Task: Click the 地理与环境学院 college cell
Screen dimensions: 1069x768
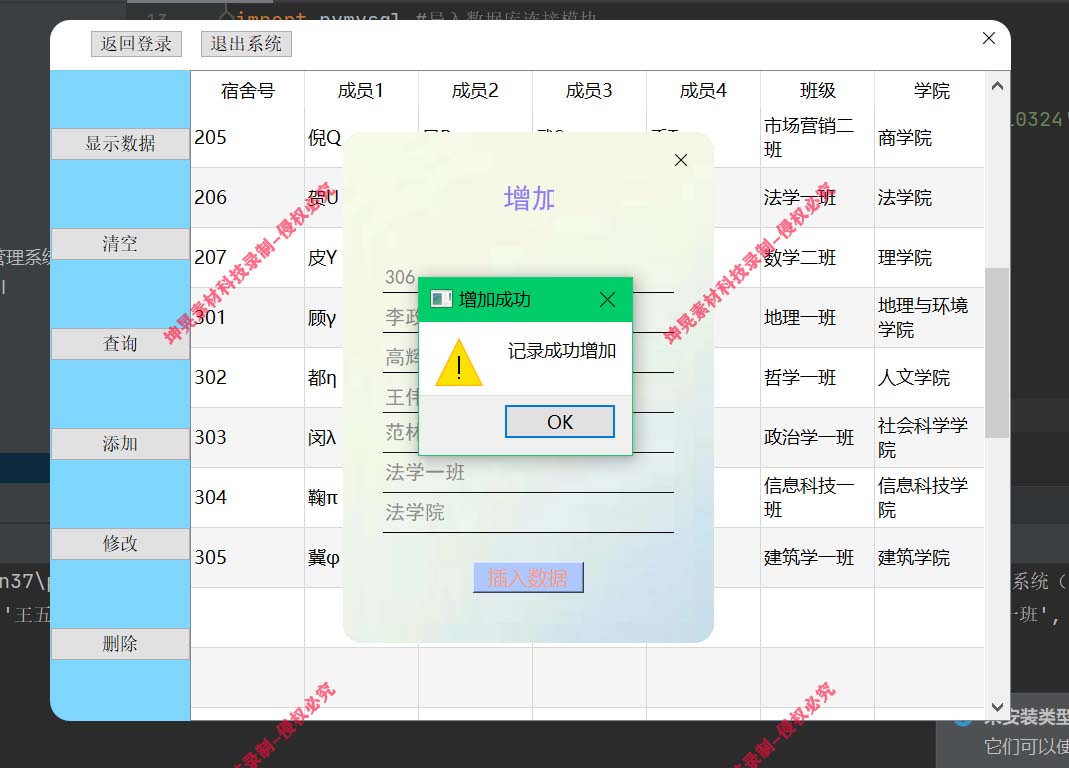Action: [x=930, y=318]
